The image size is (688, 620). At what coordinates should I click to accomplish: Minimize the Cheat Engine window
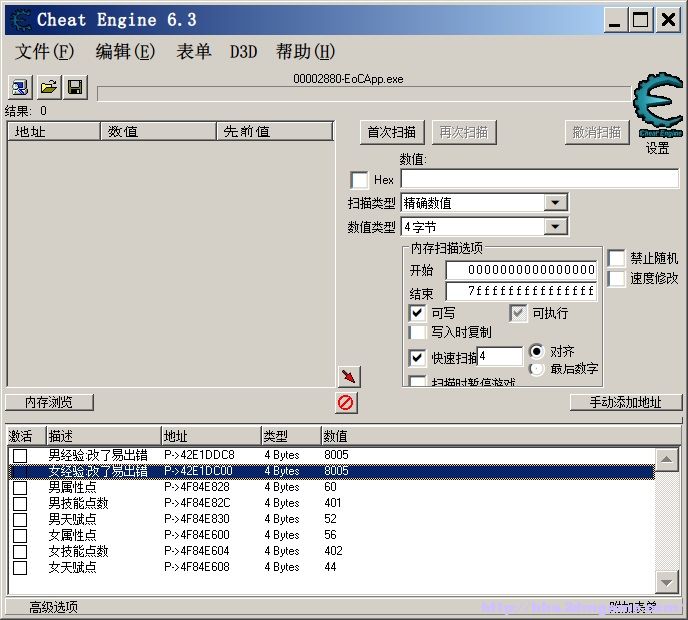click(x=615, y=20)
